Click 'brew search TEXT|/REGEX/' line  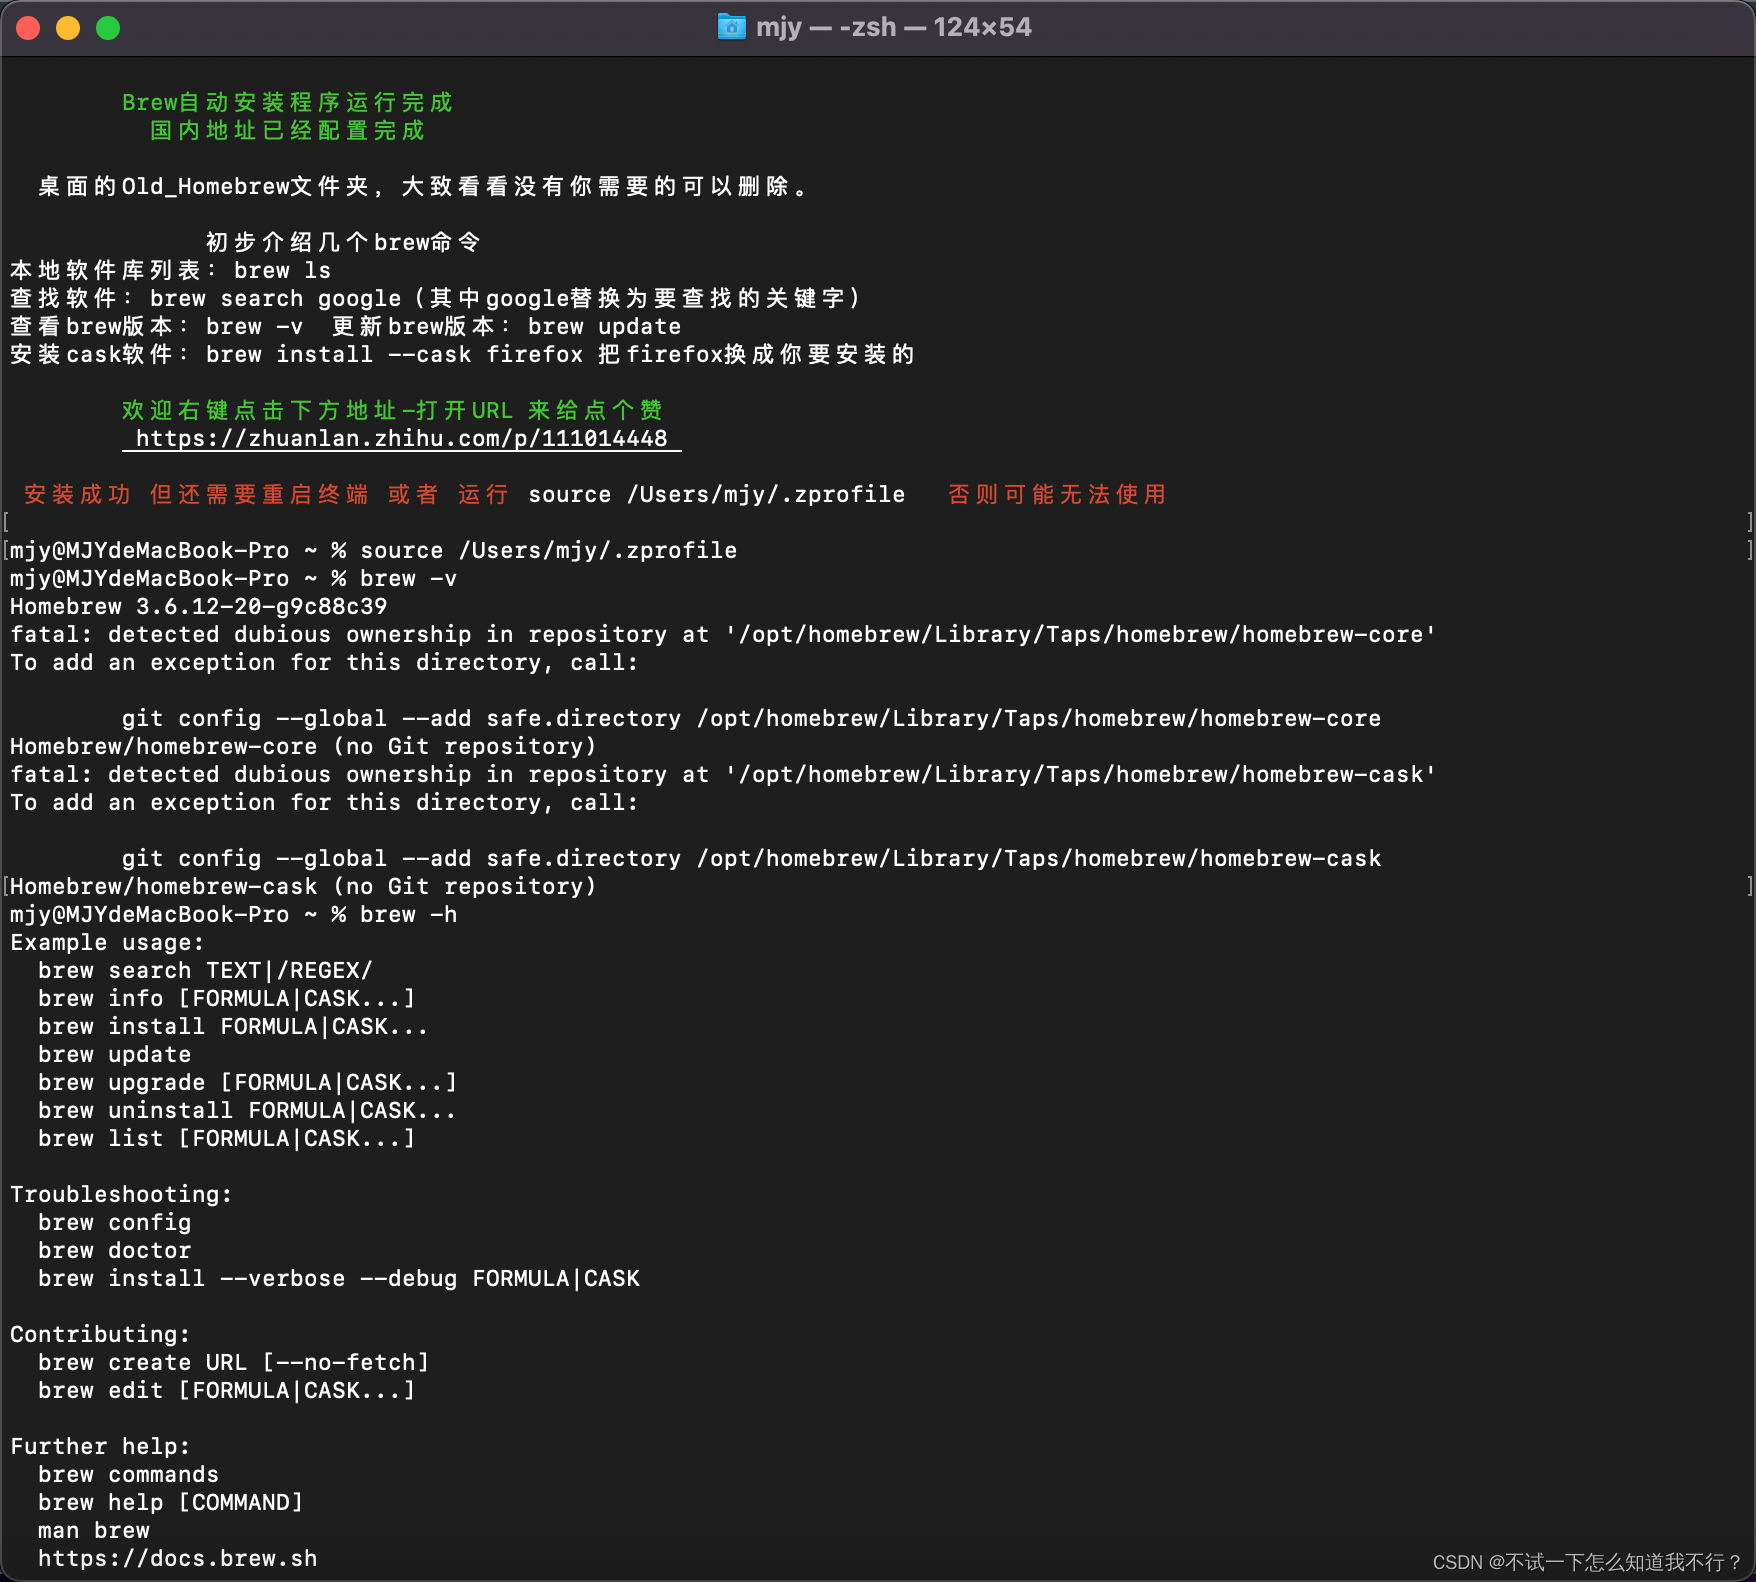click(205, 971)
